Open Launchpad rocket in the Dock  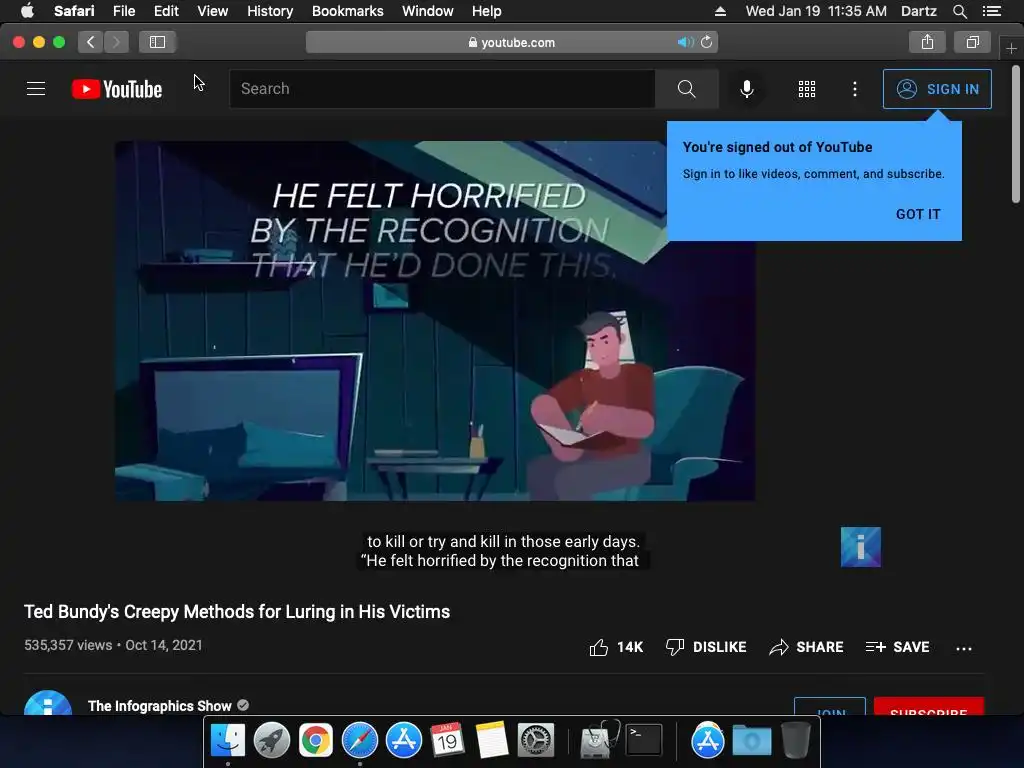(x=272, y=741)
